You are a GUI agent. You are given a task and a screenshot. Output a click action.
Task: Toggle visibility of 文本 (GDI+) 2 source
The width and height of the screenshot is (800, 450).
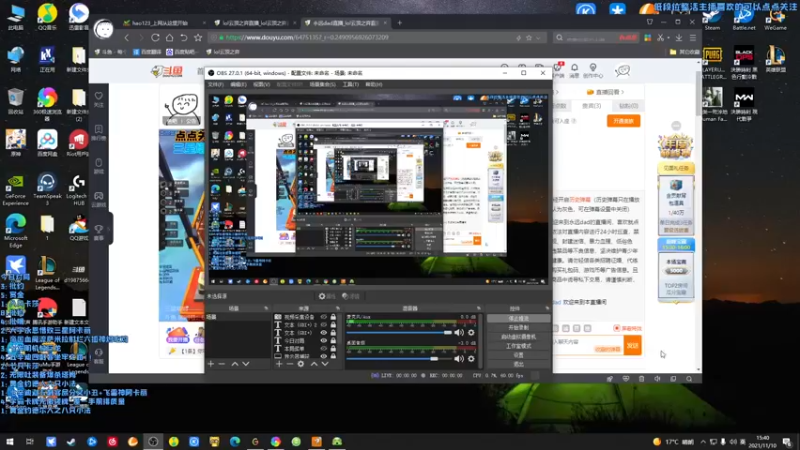coord(323,324)
